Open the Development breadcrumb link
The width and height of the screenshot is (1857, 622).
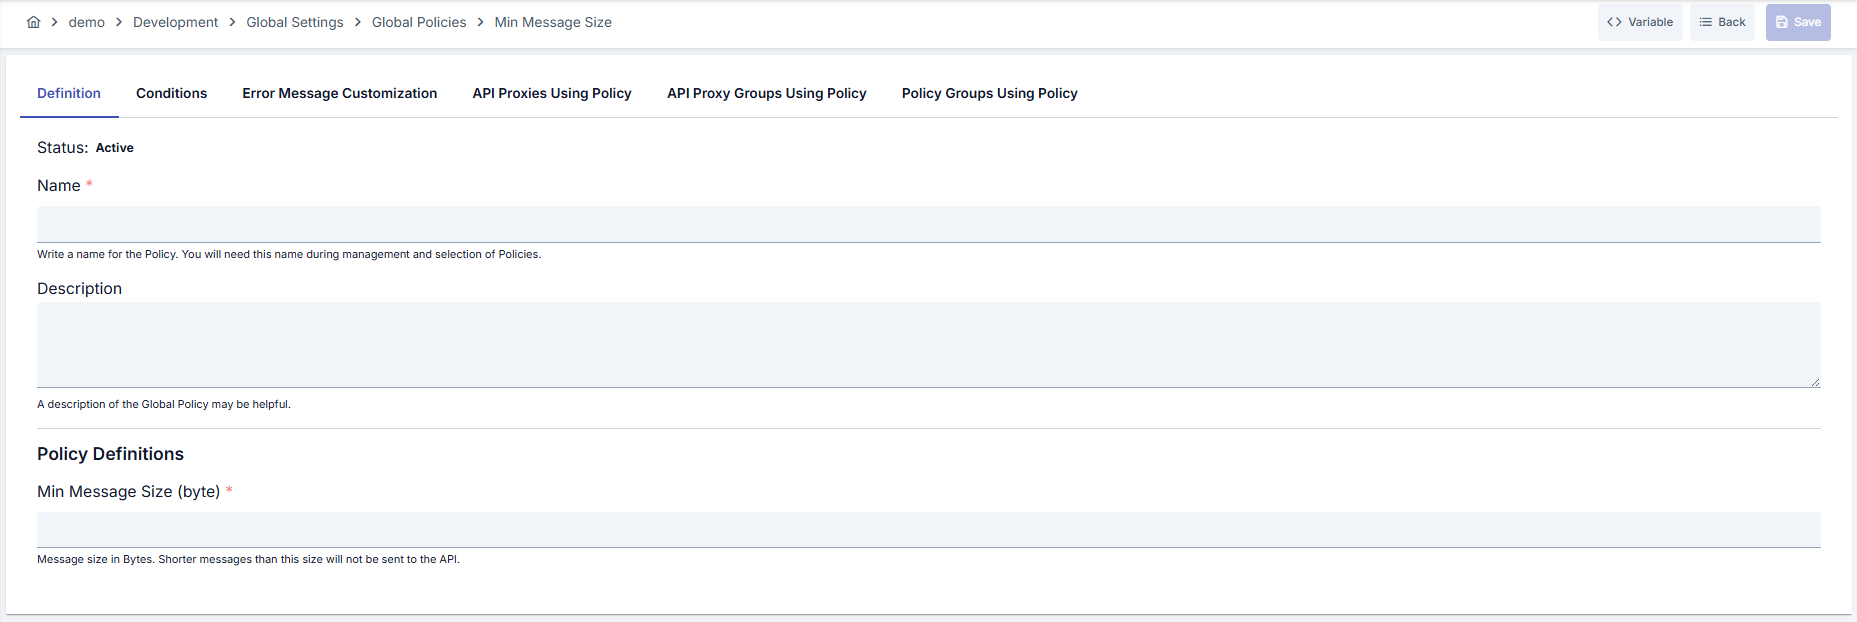(x=175, y=22)
